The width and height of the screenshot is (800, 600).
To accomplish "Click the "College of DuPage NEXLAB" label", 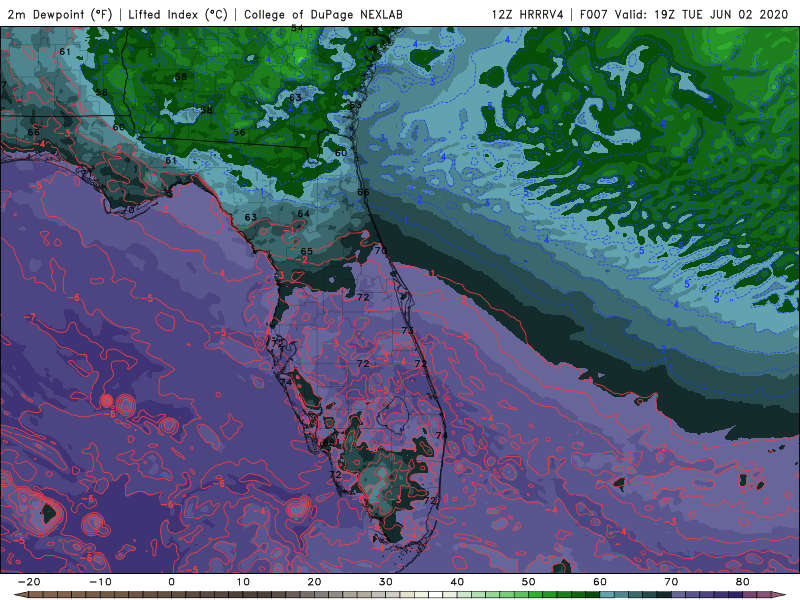I will pyautogui.click(x=323, y=14).
